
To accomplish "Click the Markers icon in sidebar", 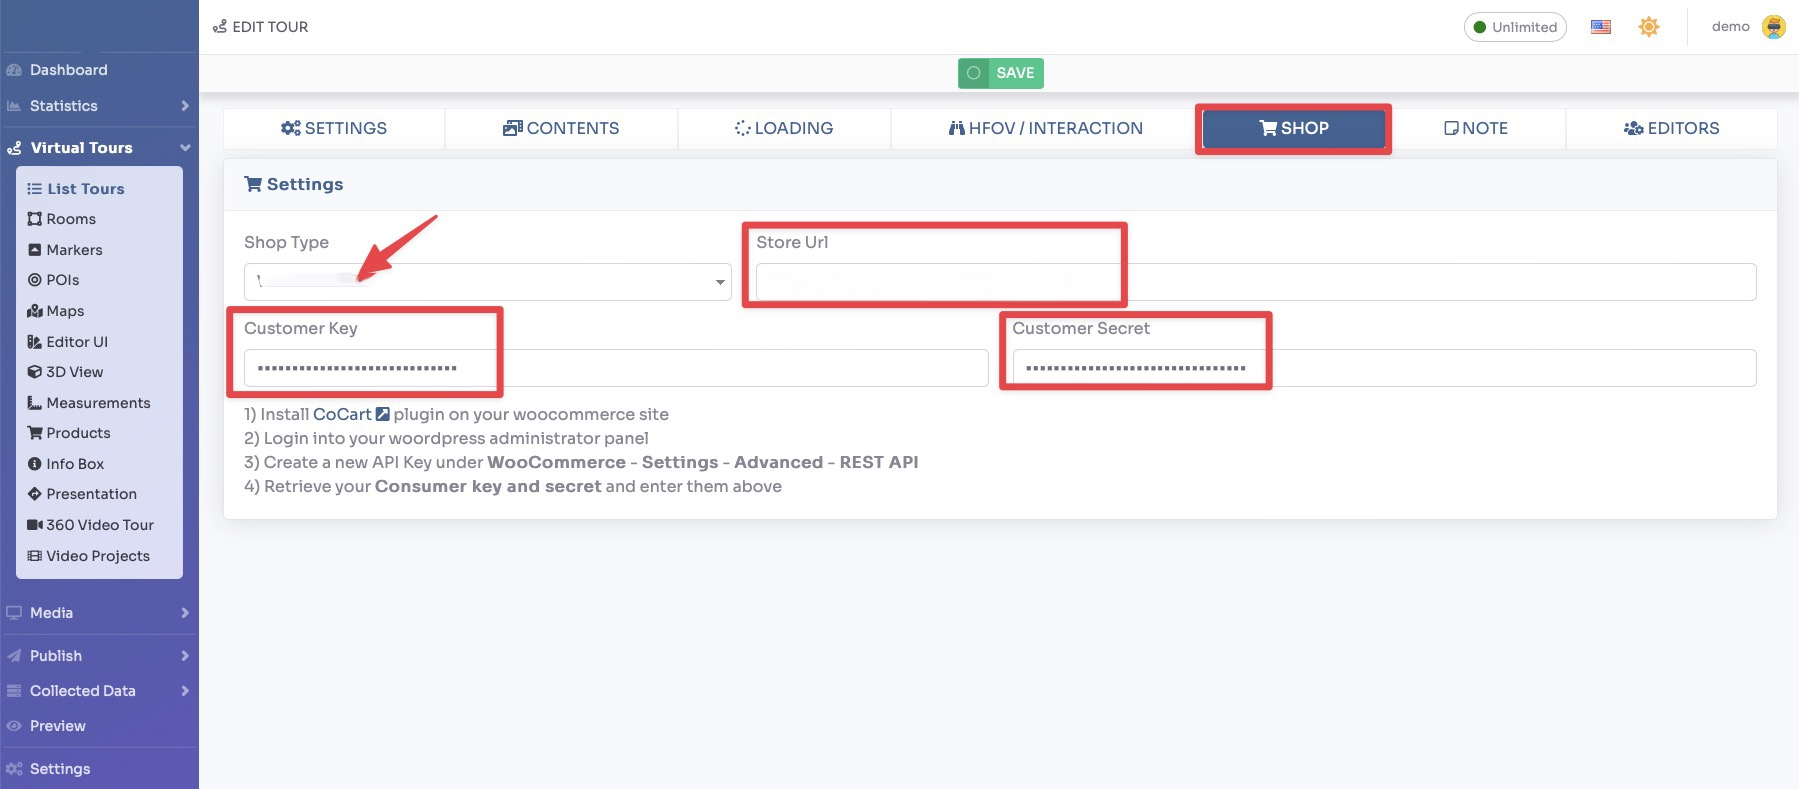I will point(35,250).
